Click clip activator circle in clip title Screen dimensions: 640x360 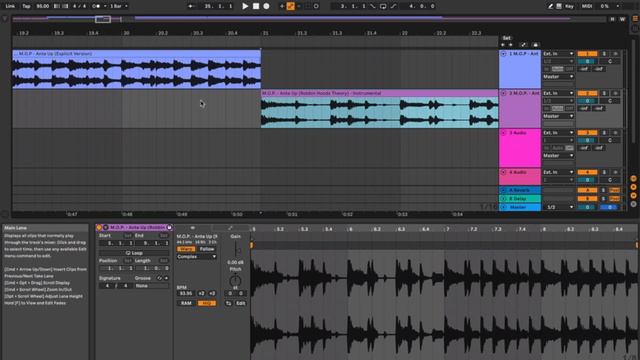(100, 227)
